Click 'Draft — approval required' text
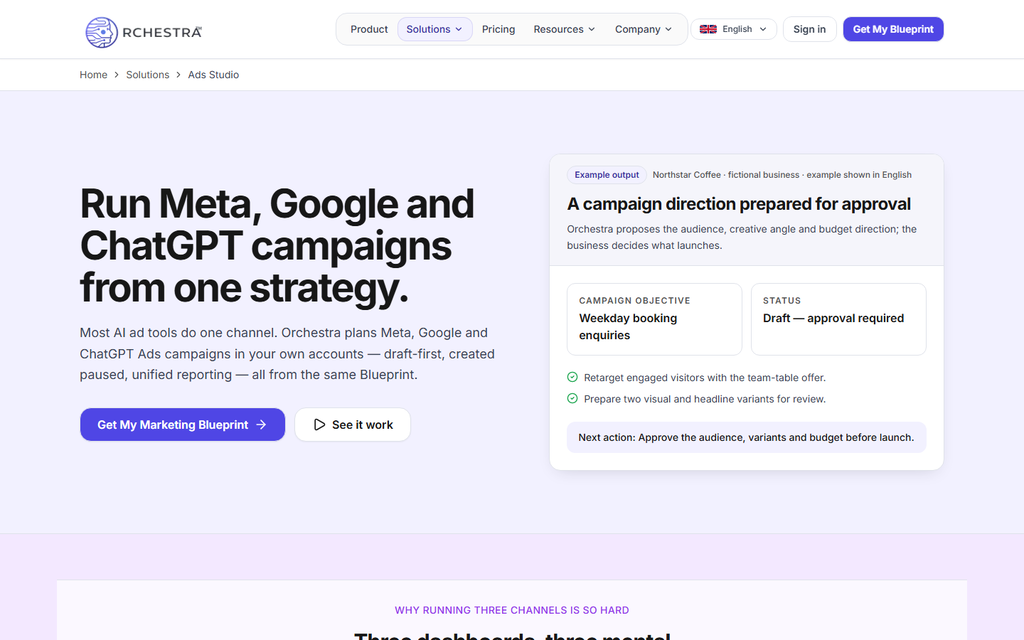 (833, 318)
